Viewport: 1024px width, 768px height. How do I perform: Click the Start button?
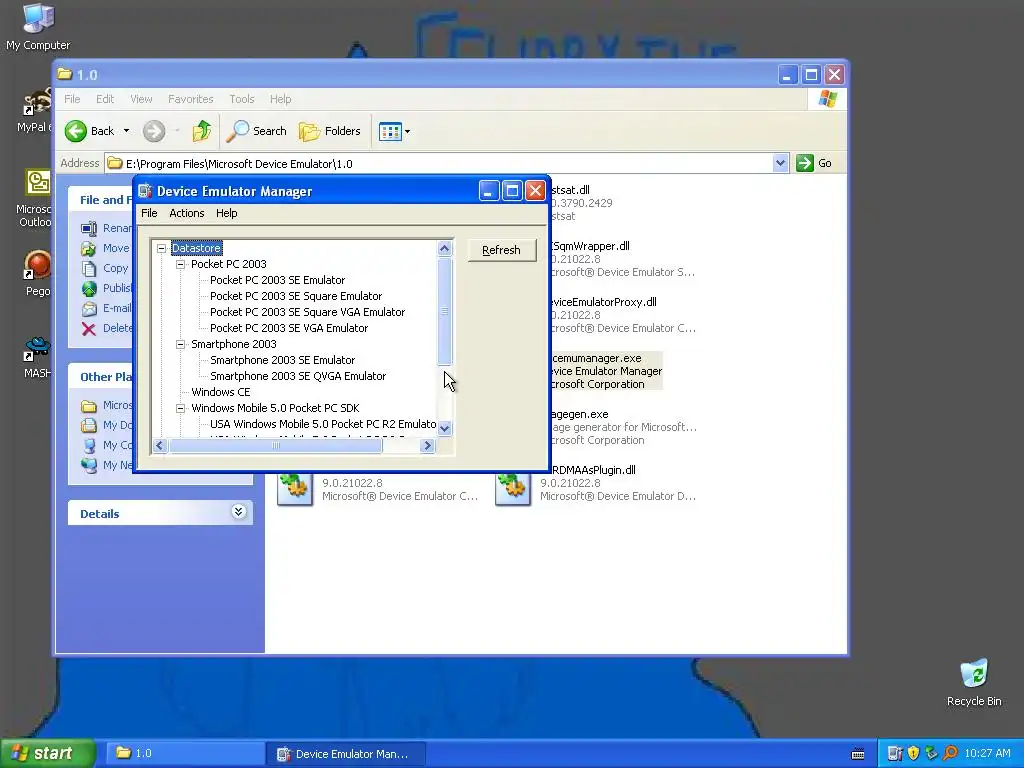47,754
